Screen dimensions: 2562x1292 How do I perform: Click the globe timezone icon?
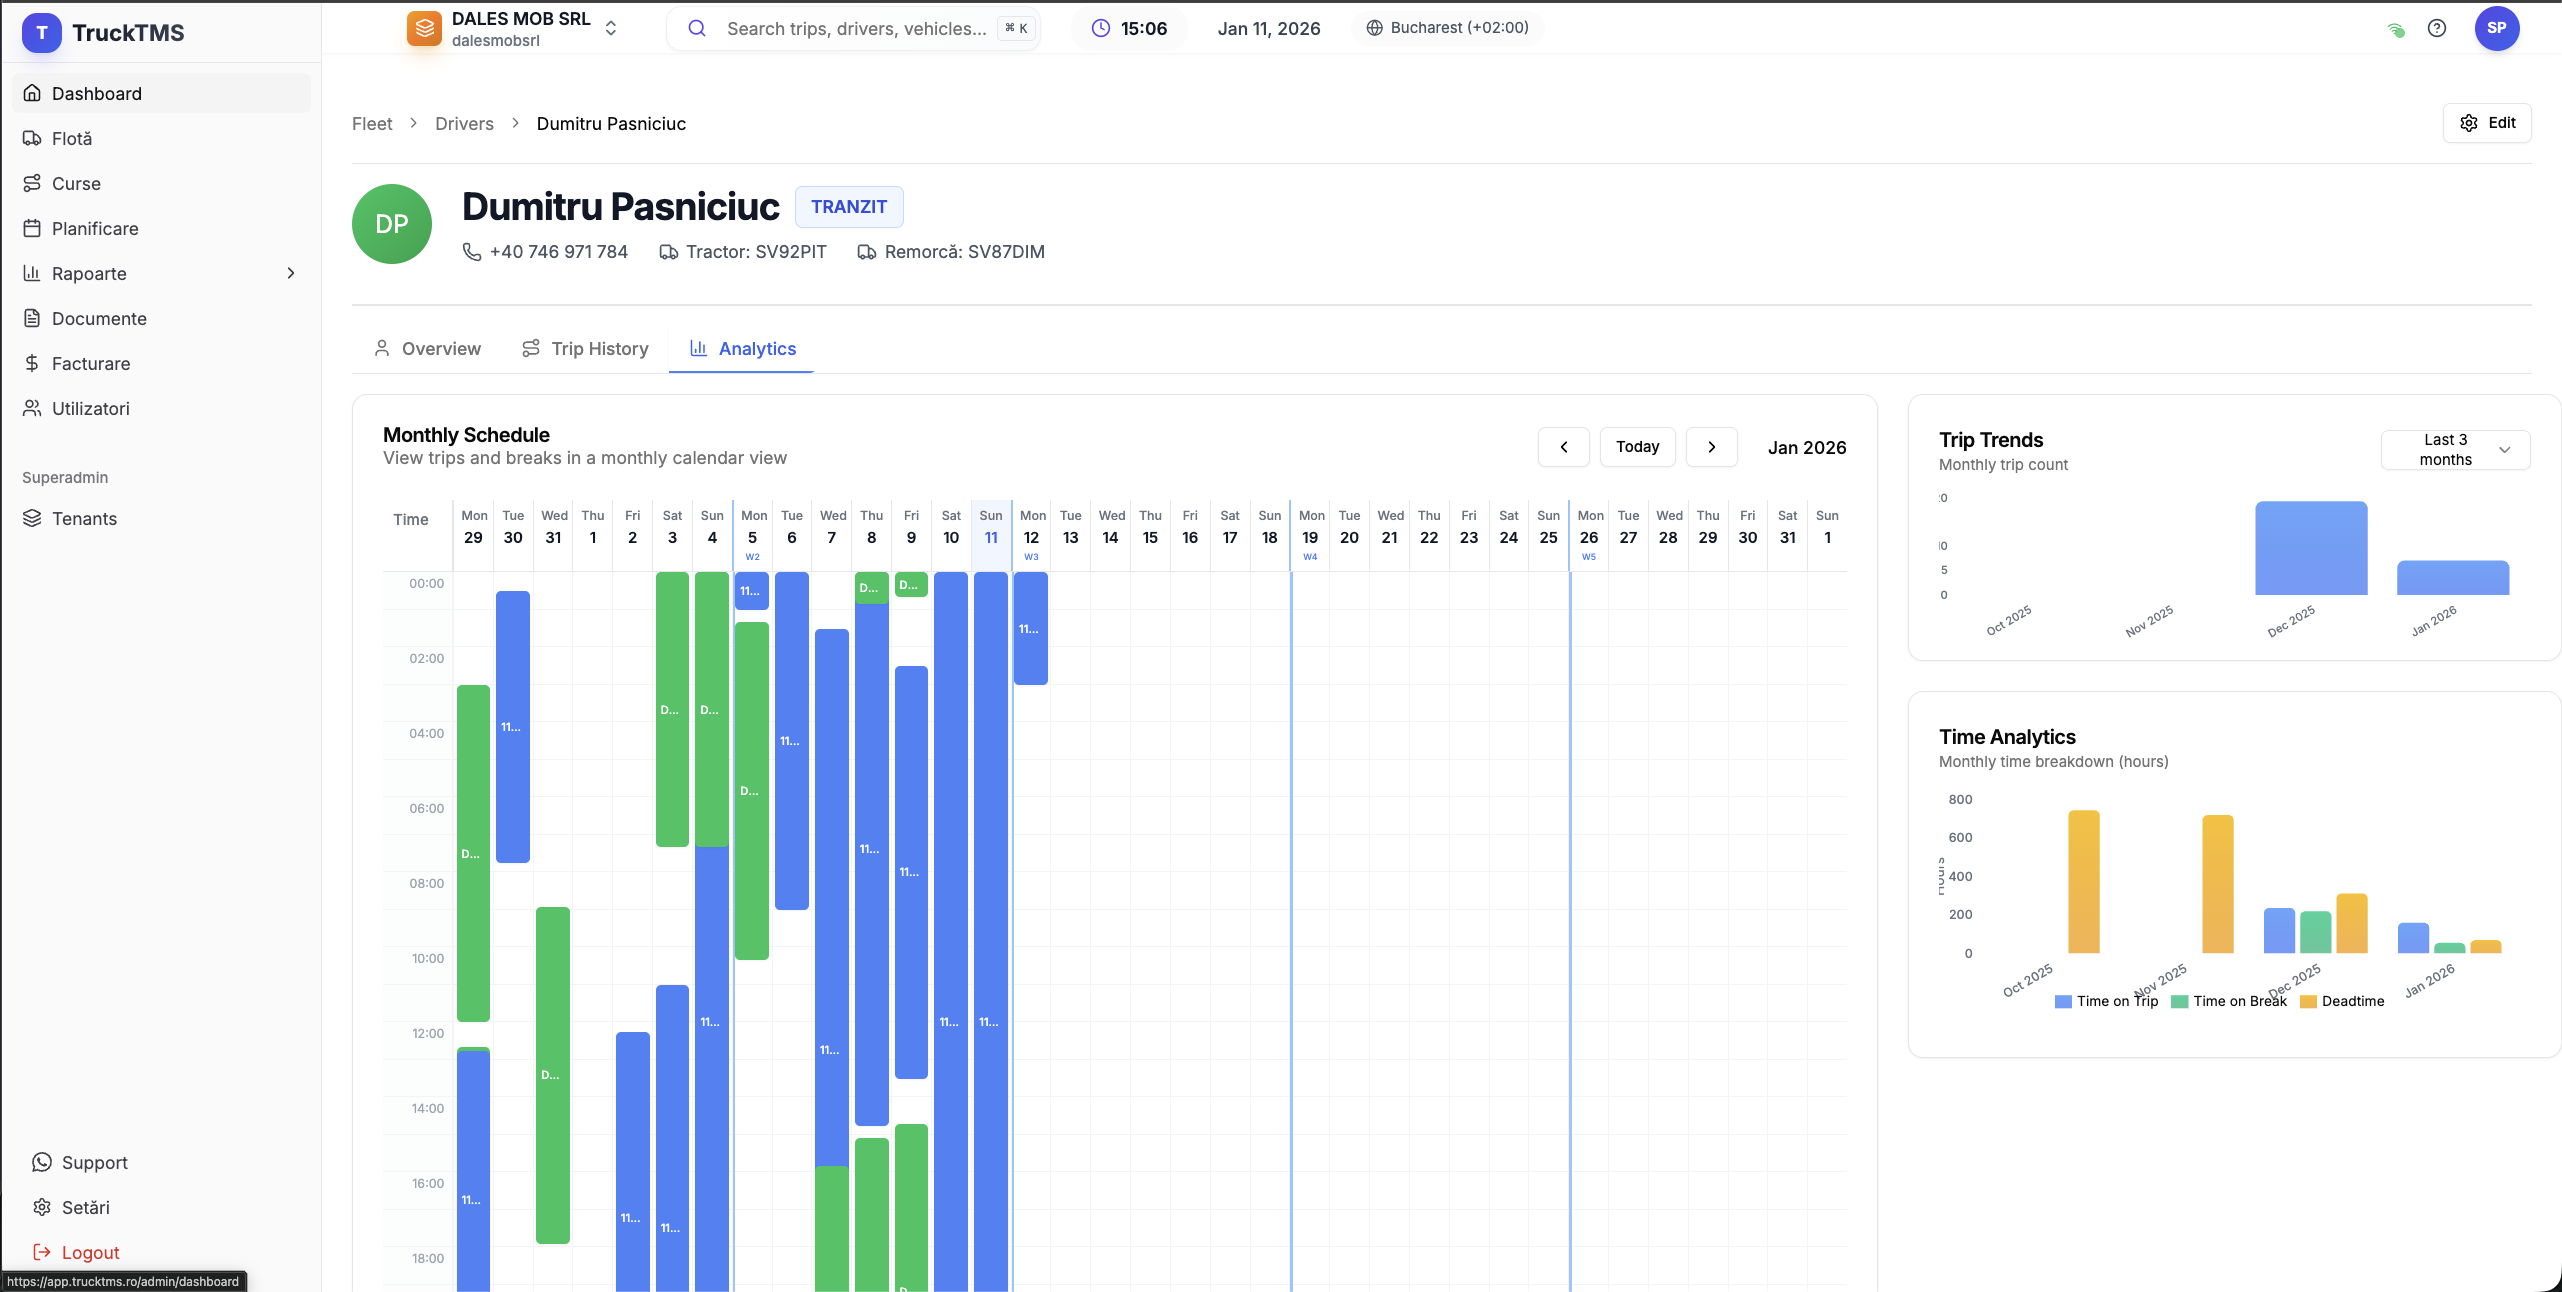[x=1374, y=28]
